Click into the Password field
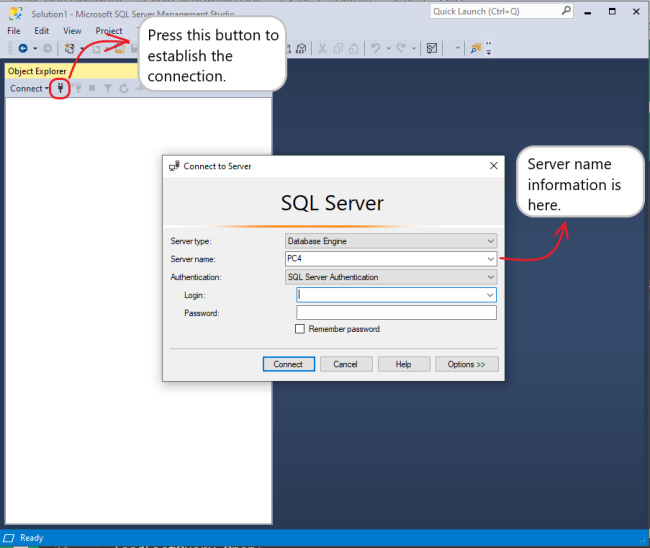 396,313
